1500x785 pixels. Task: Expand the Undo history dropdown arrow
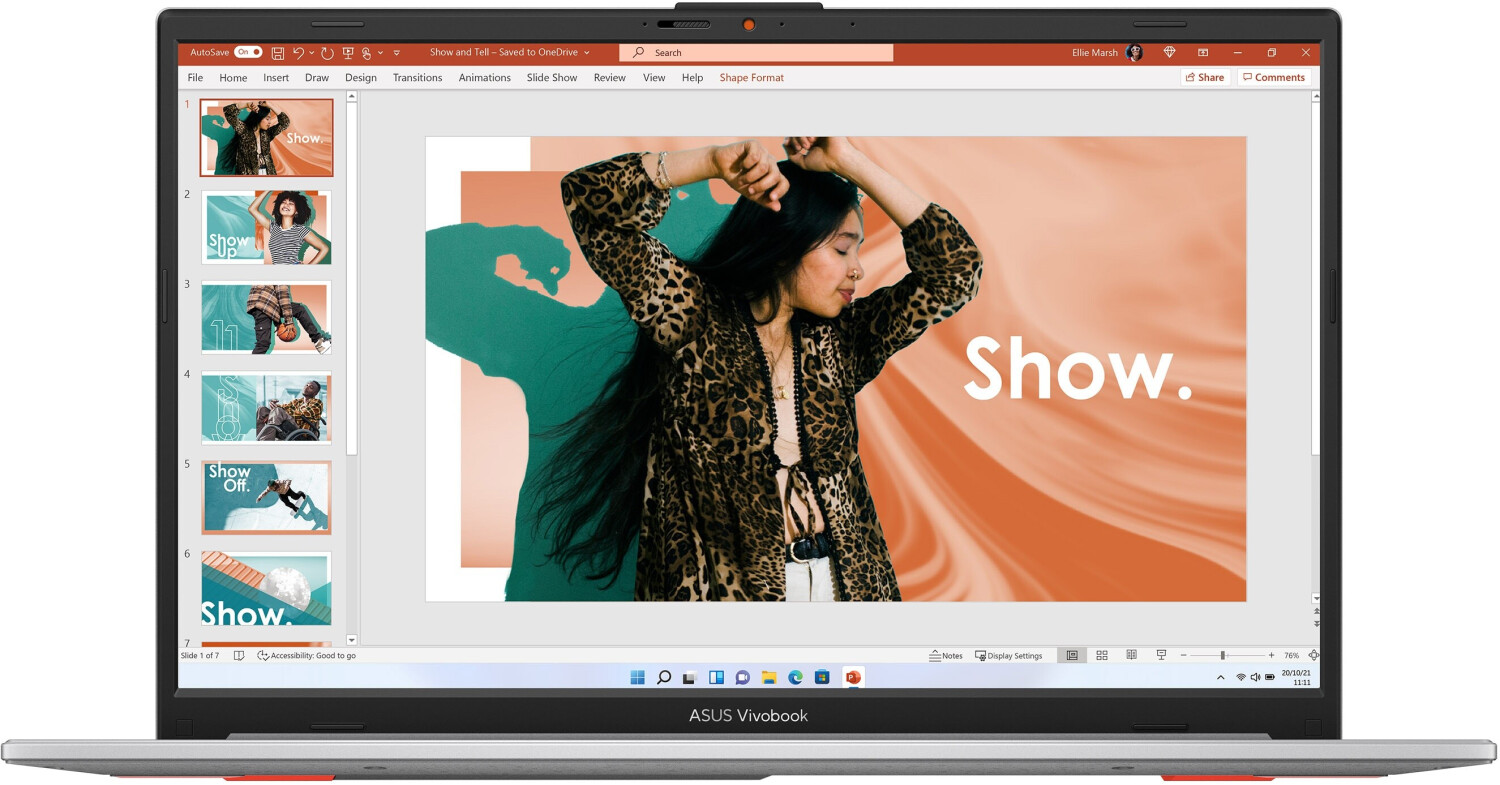(x=312, y=53)
